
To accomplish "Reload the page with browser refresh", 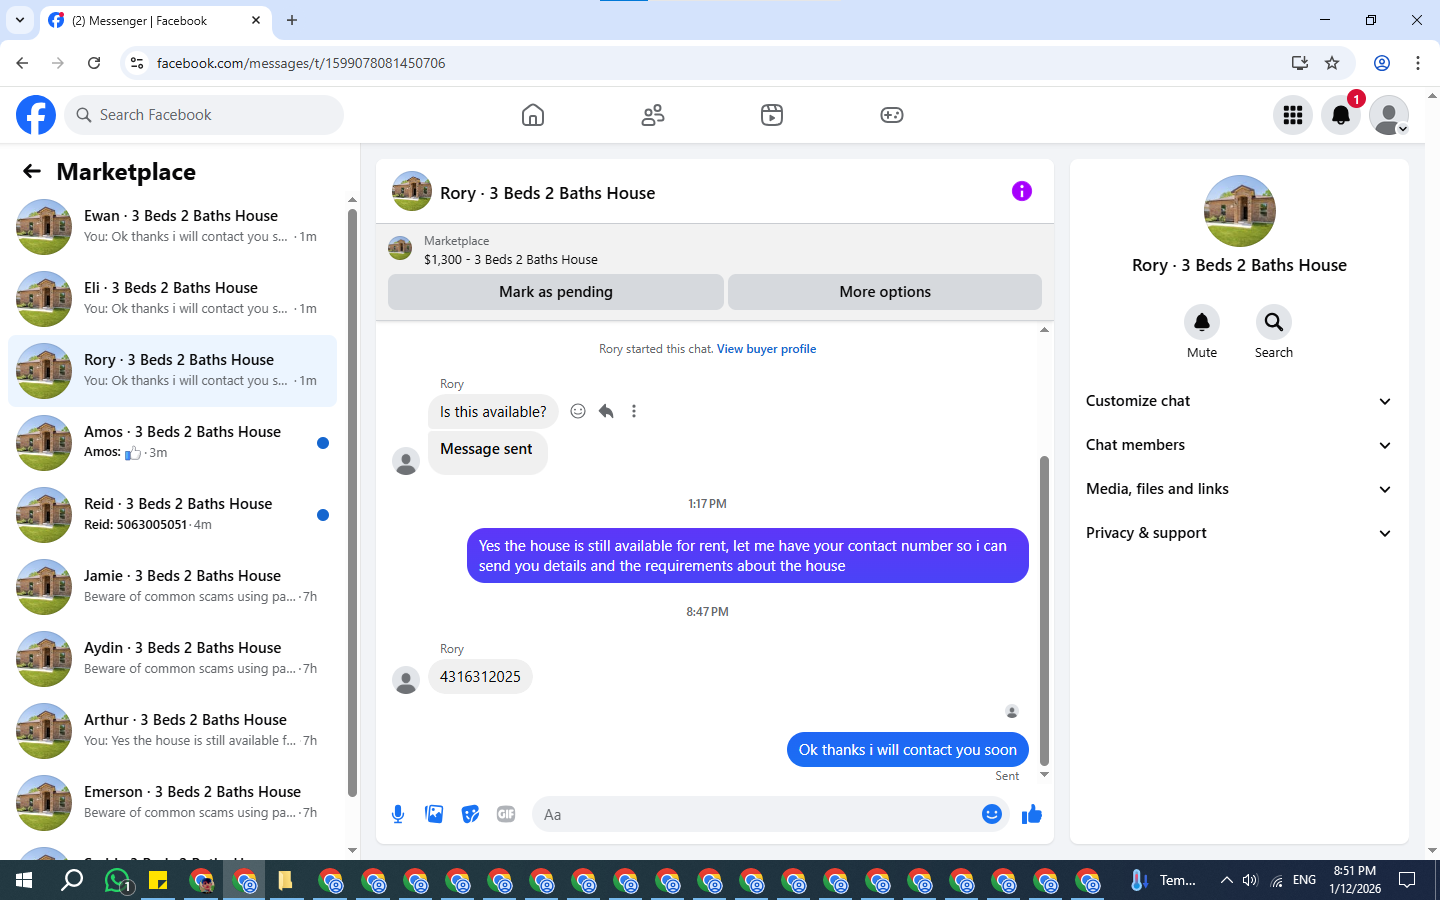I will (94, 63).
